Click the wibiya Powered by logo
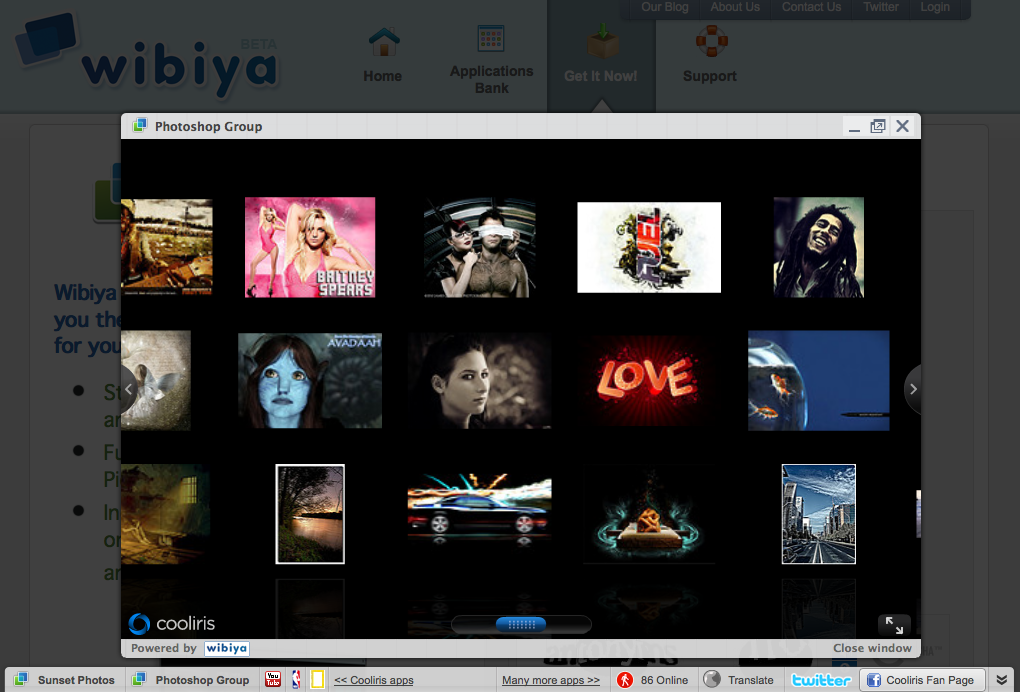 pyautogui.click(x=227, y=648)
